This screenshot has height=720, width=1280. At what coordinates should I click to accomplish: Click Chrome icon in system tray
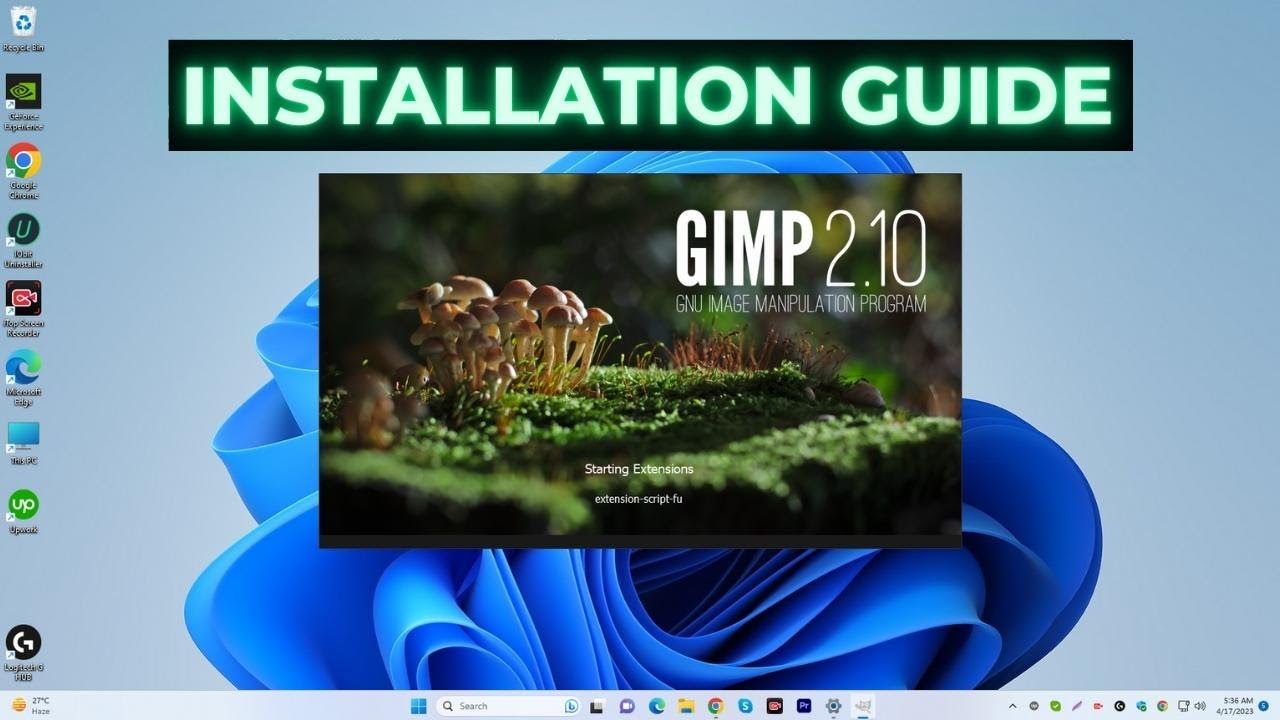[x=1162, y=706]
